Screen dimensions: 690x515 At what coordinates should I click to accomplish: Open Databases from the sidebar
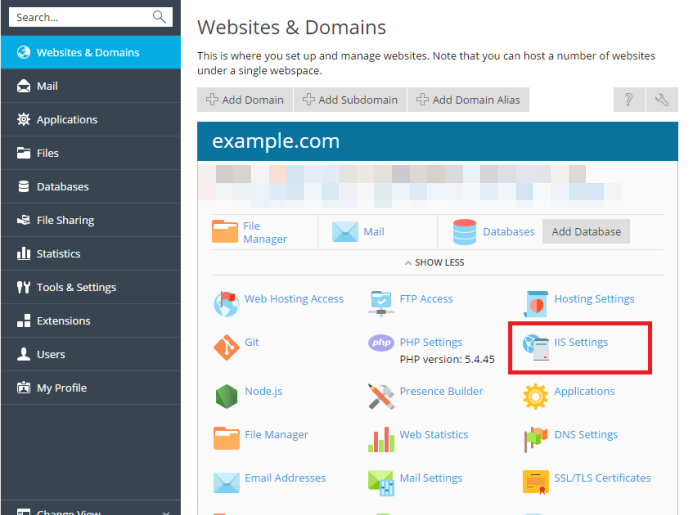(x=62, y=187)
